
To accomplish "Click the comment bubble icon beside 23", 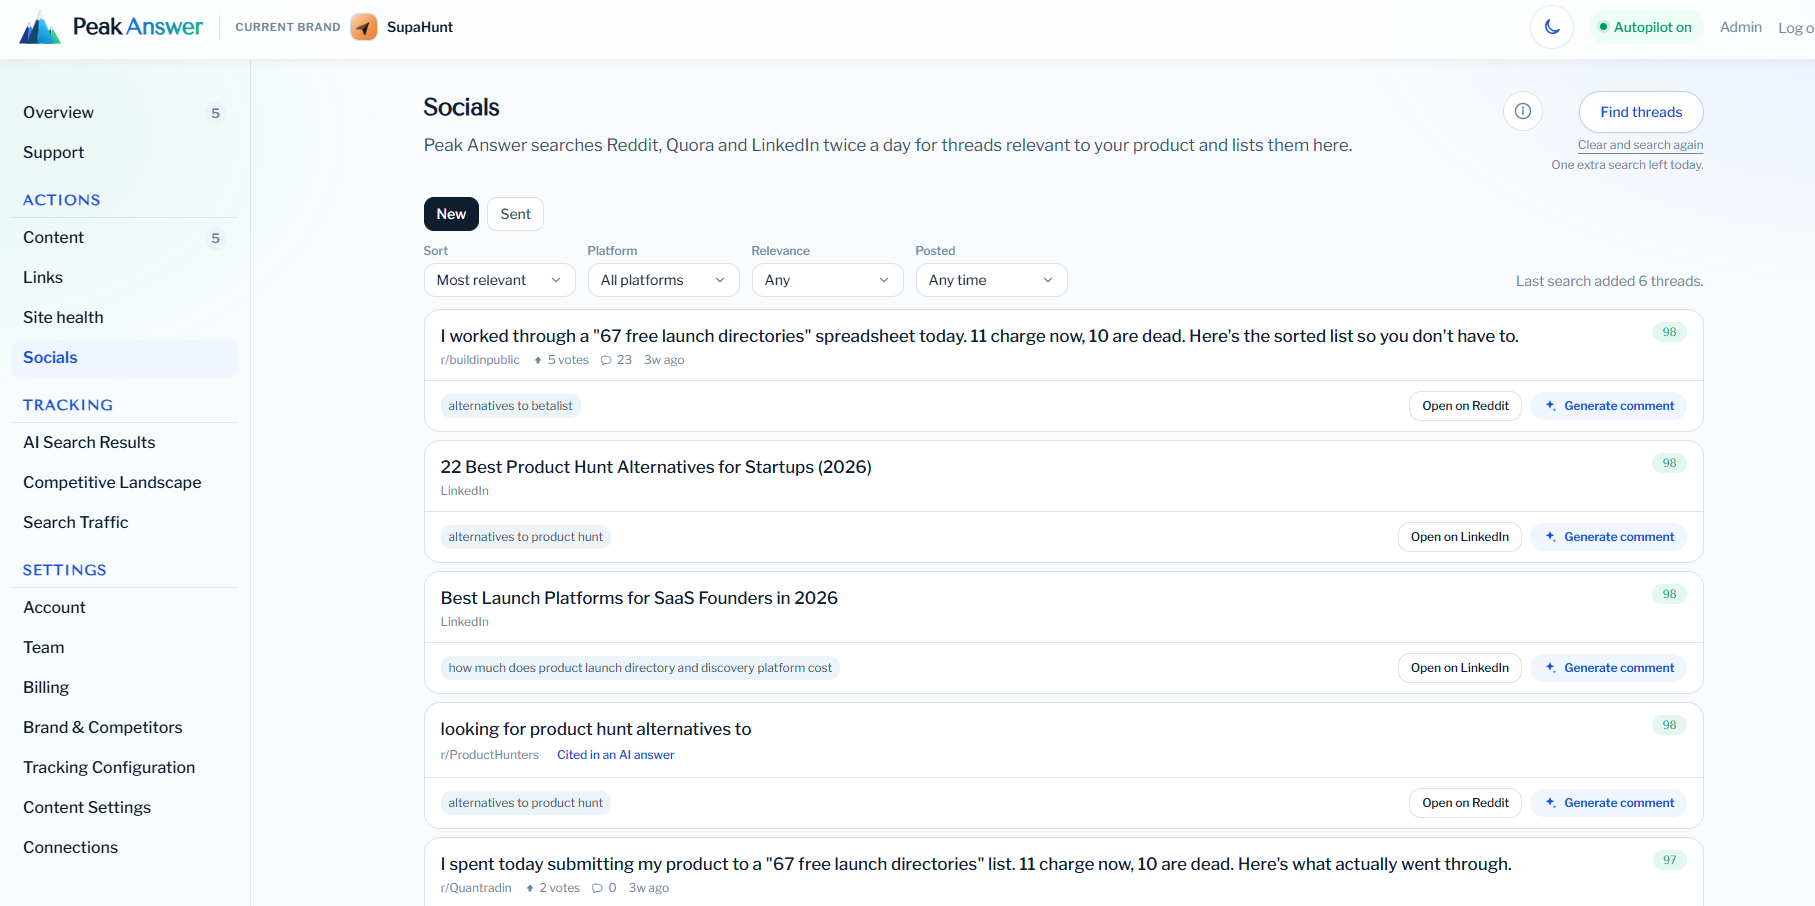I will (x=606, y=360).
